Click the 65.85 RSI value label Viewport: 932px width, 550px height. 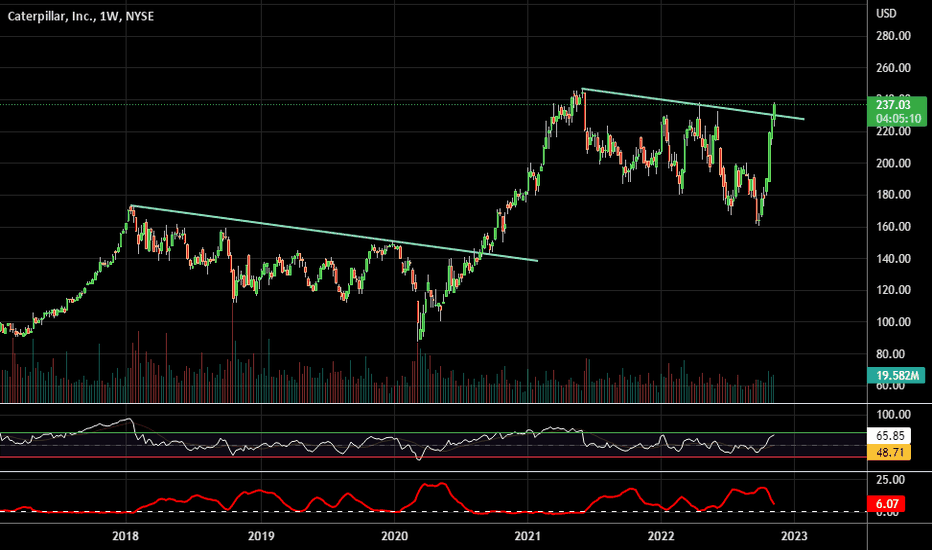pos(889,436)
